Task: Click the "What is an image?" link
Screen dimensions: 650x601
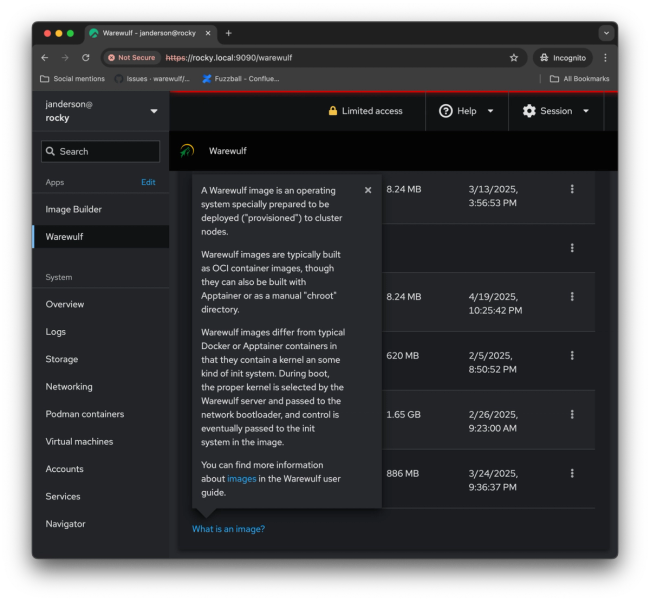Action: tap(228, 529)
